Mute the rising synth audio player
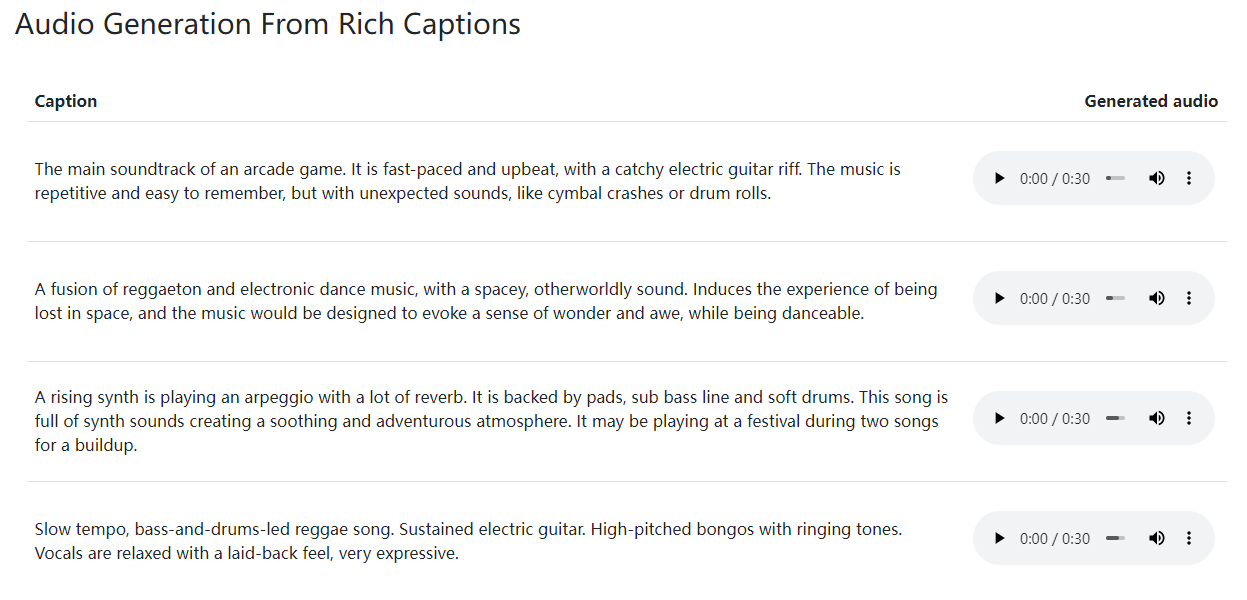 click(1157, 418)
